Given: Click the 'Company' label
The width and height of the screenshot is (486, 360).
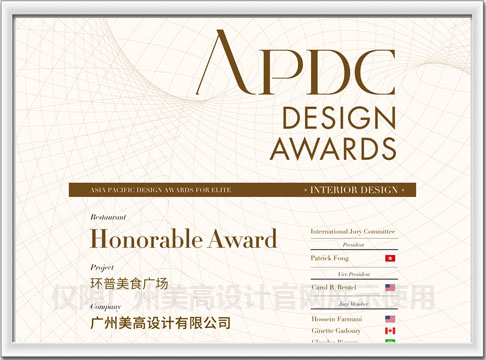Looking at the screenshot, I should click(105, 307).
